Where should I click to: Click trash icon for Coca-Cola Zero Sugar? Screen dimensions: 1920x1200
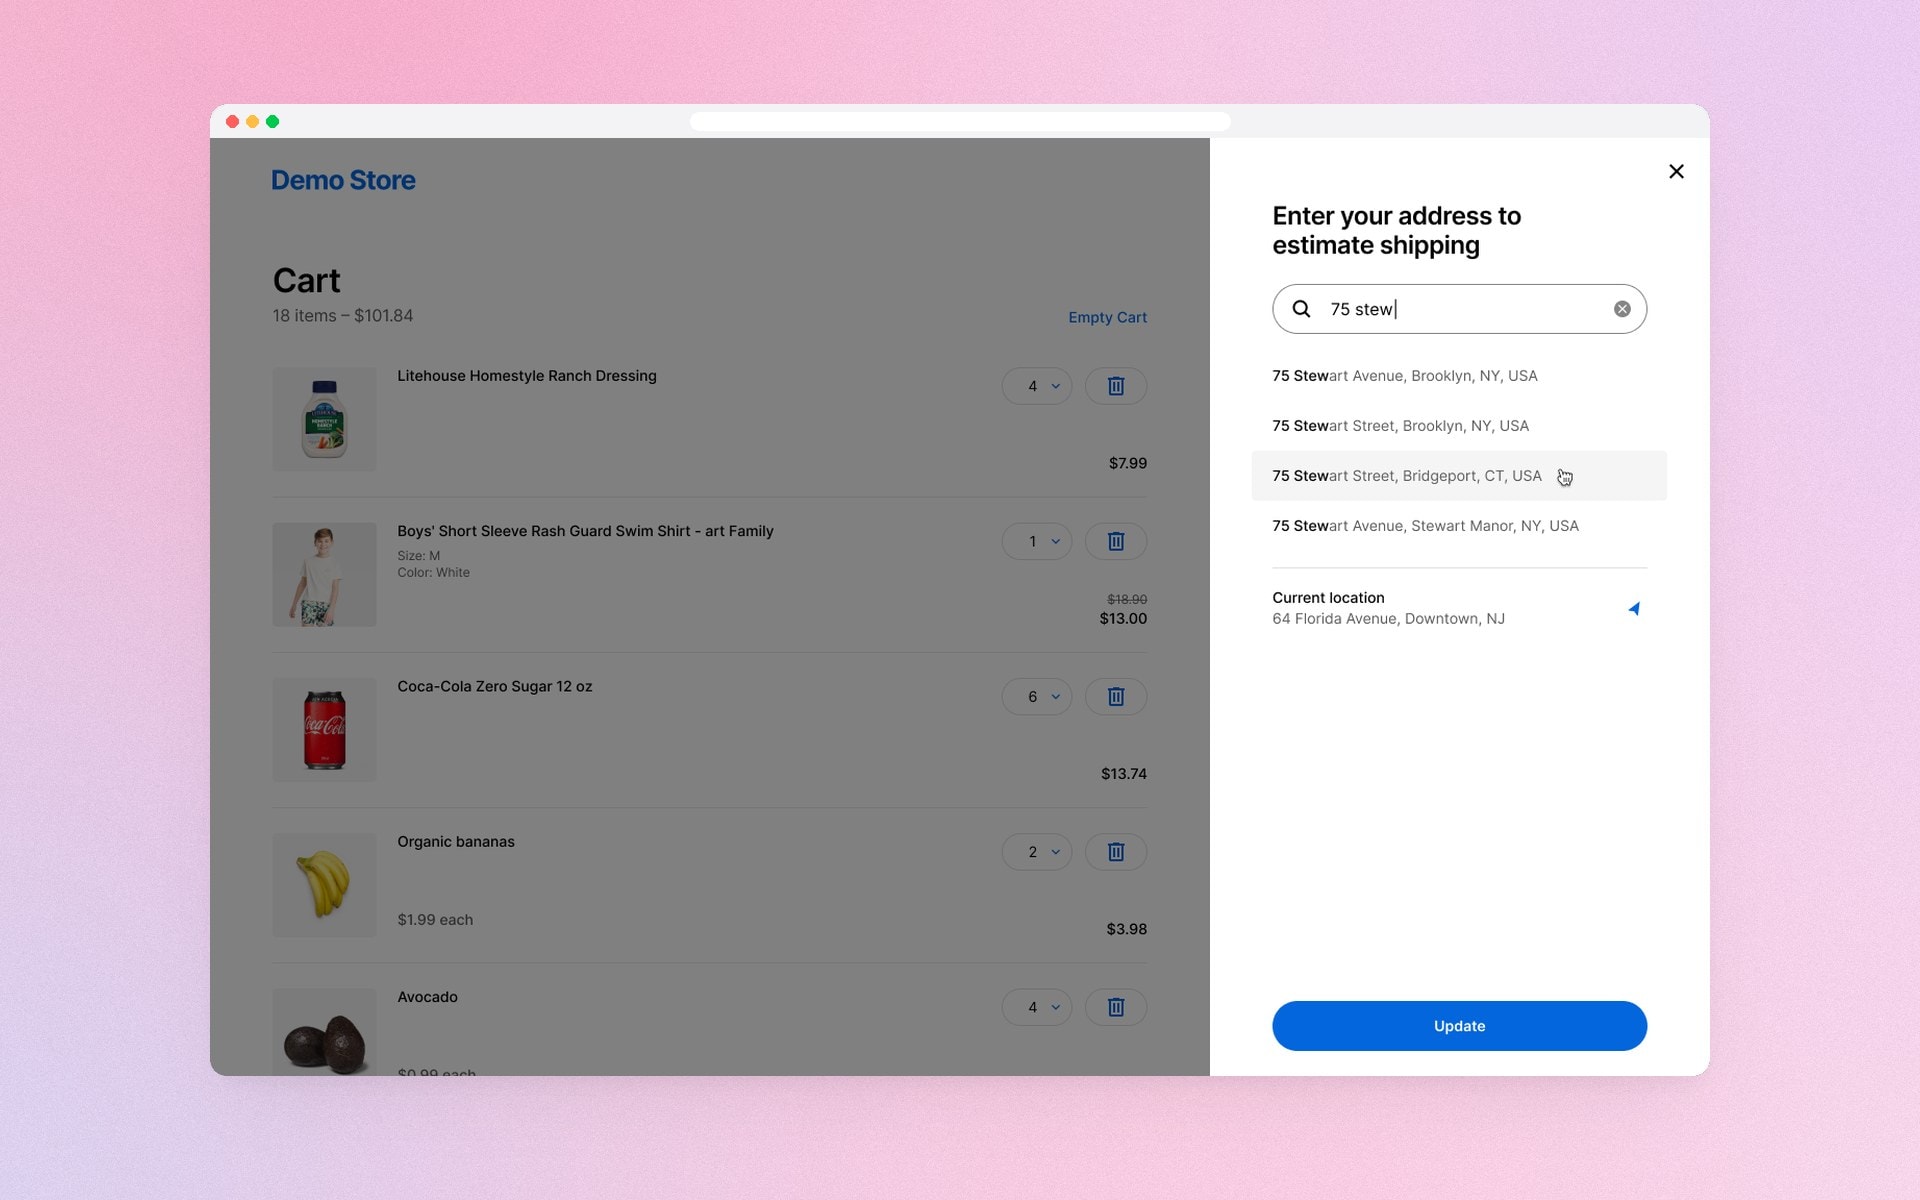1116,696
